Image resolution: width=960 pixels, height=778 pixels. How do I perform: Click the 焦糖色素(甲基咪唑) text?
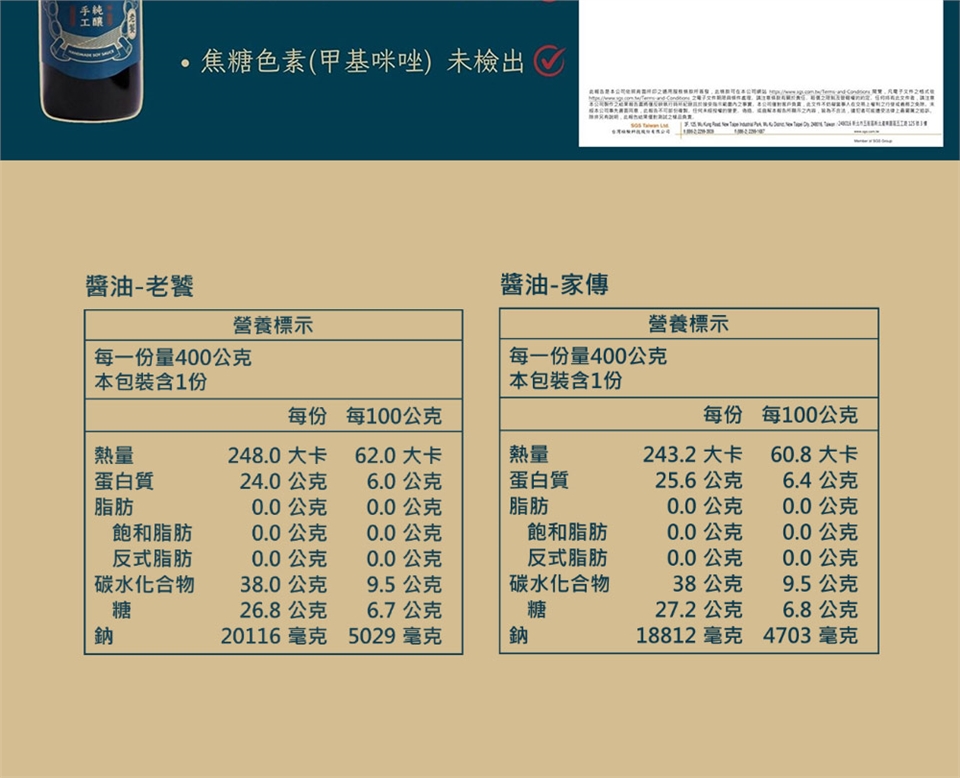pyautogui.click(x=316, y=62)
